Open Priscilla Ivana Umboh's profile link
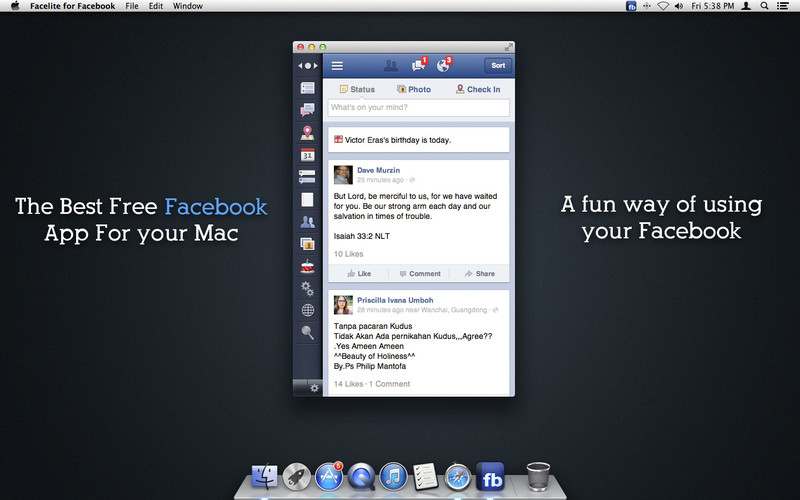The image size is (800, 500). [x=395, y=300]
